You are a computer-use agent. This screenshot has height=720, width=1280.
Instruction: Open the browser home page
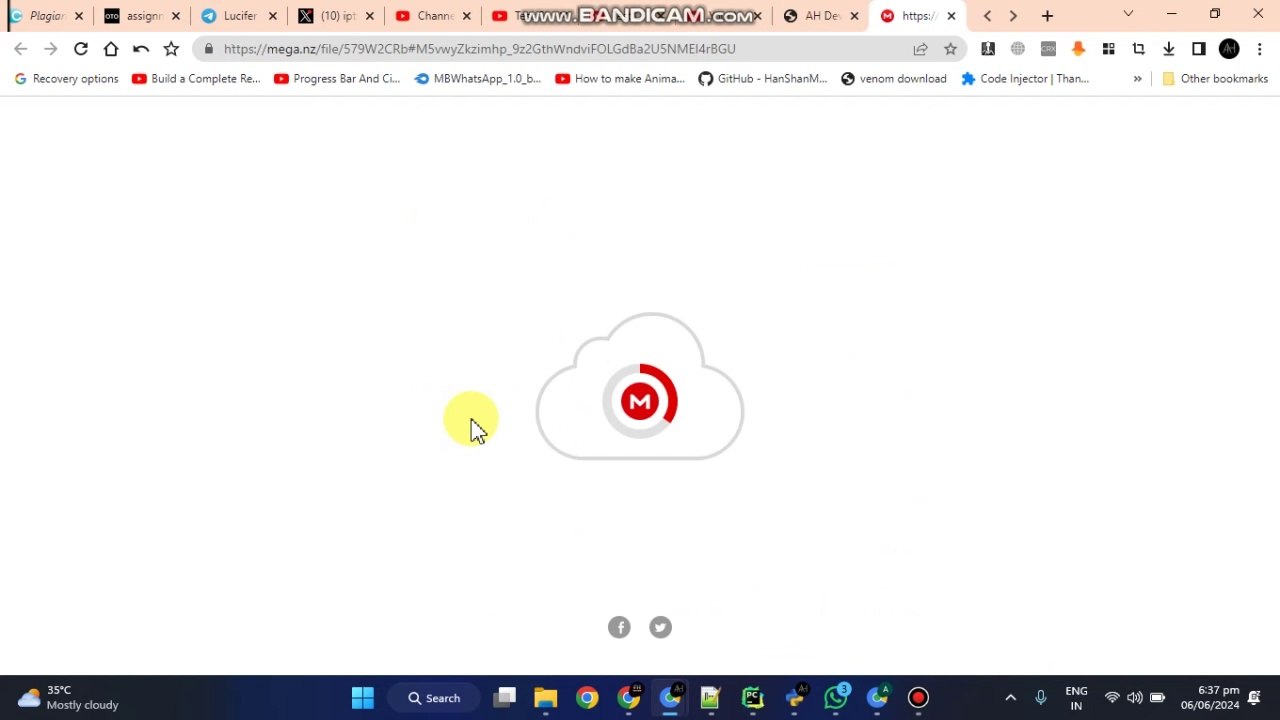[111, 49]
